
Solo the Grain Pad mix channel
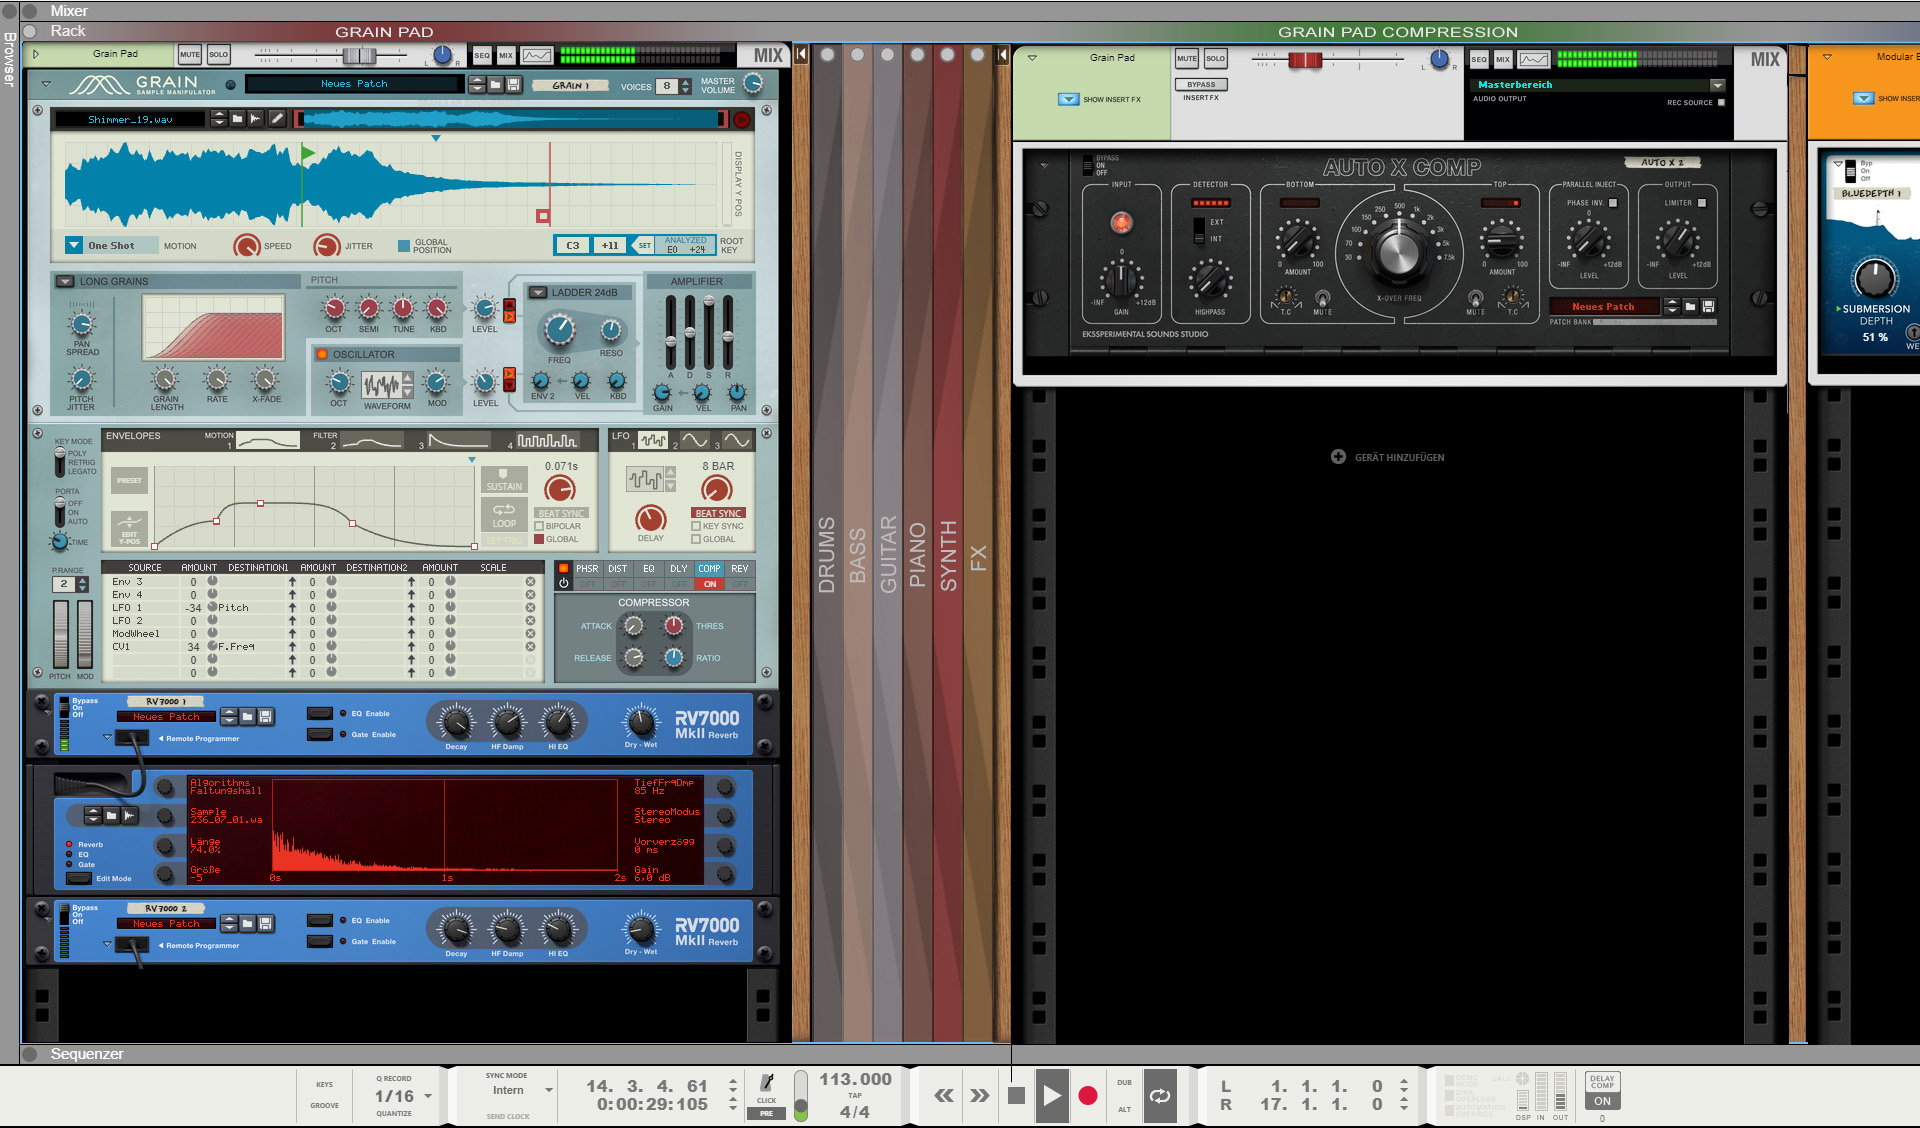218,54
